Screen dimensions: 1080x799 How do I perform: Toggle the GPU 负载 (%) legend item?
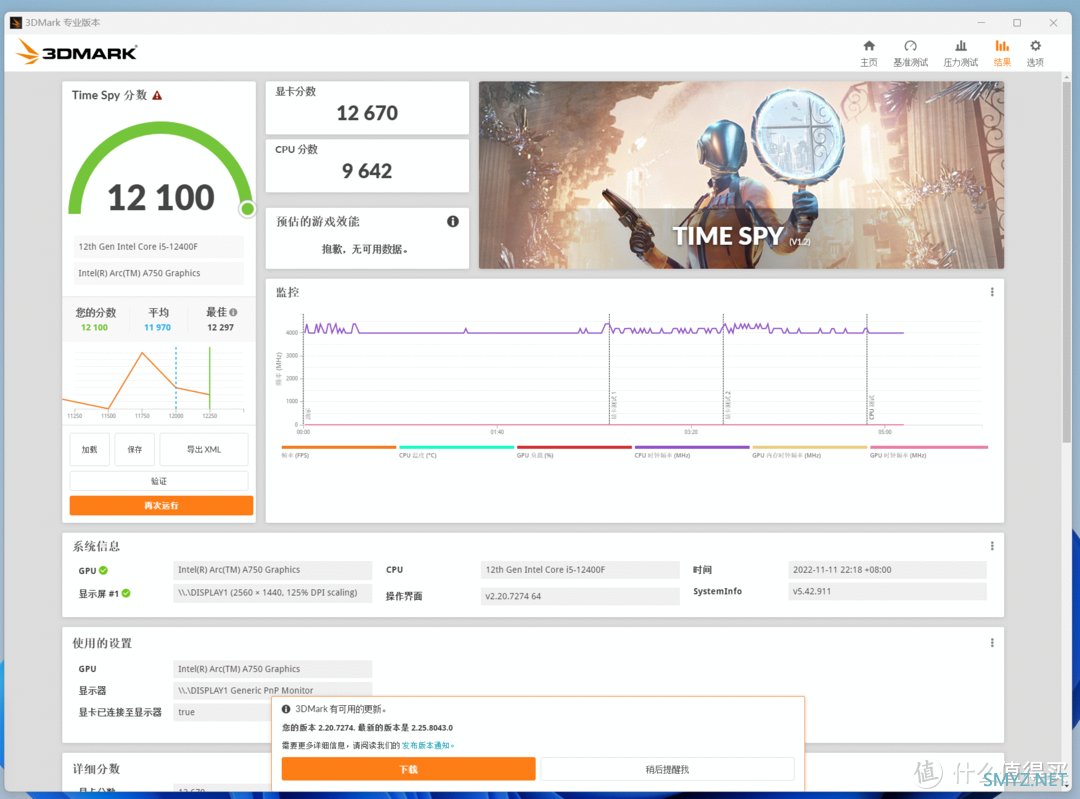(574, 452)
